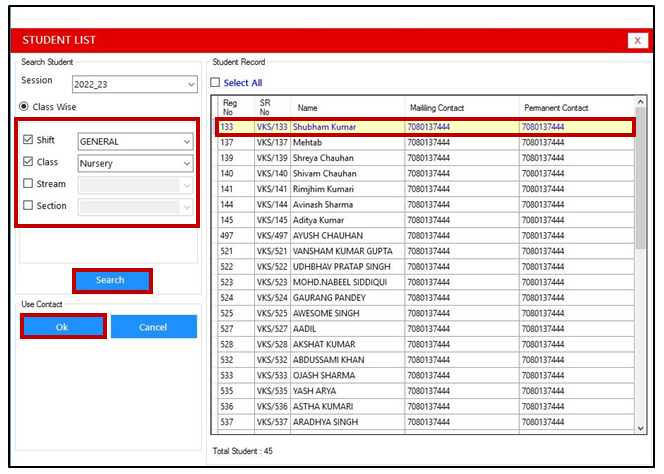Select the AKSHAT KUMAR row
This screenshot has width=664, height=474.
[426, 344]
